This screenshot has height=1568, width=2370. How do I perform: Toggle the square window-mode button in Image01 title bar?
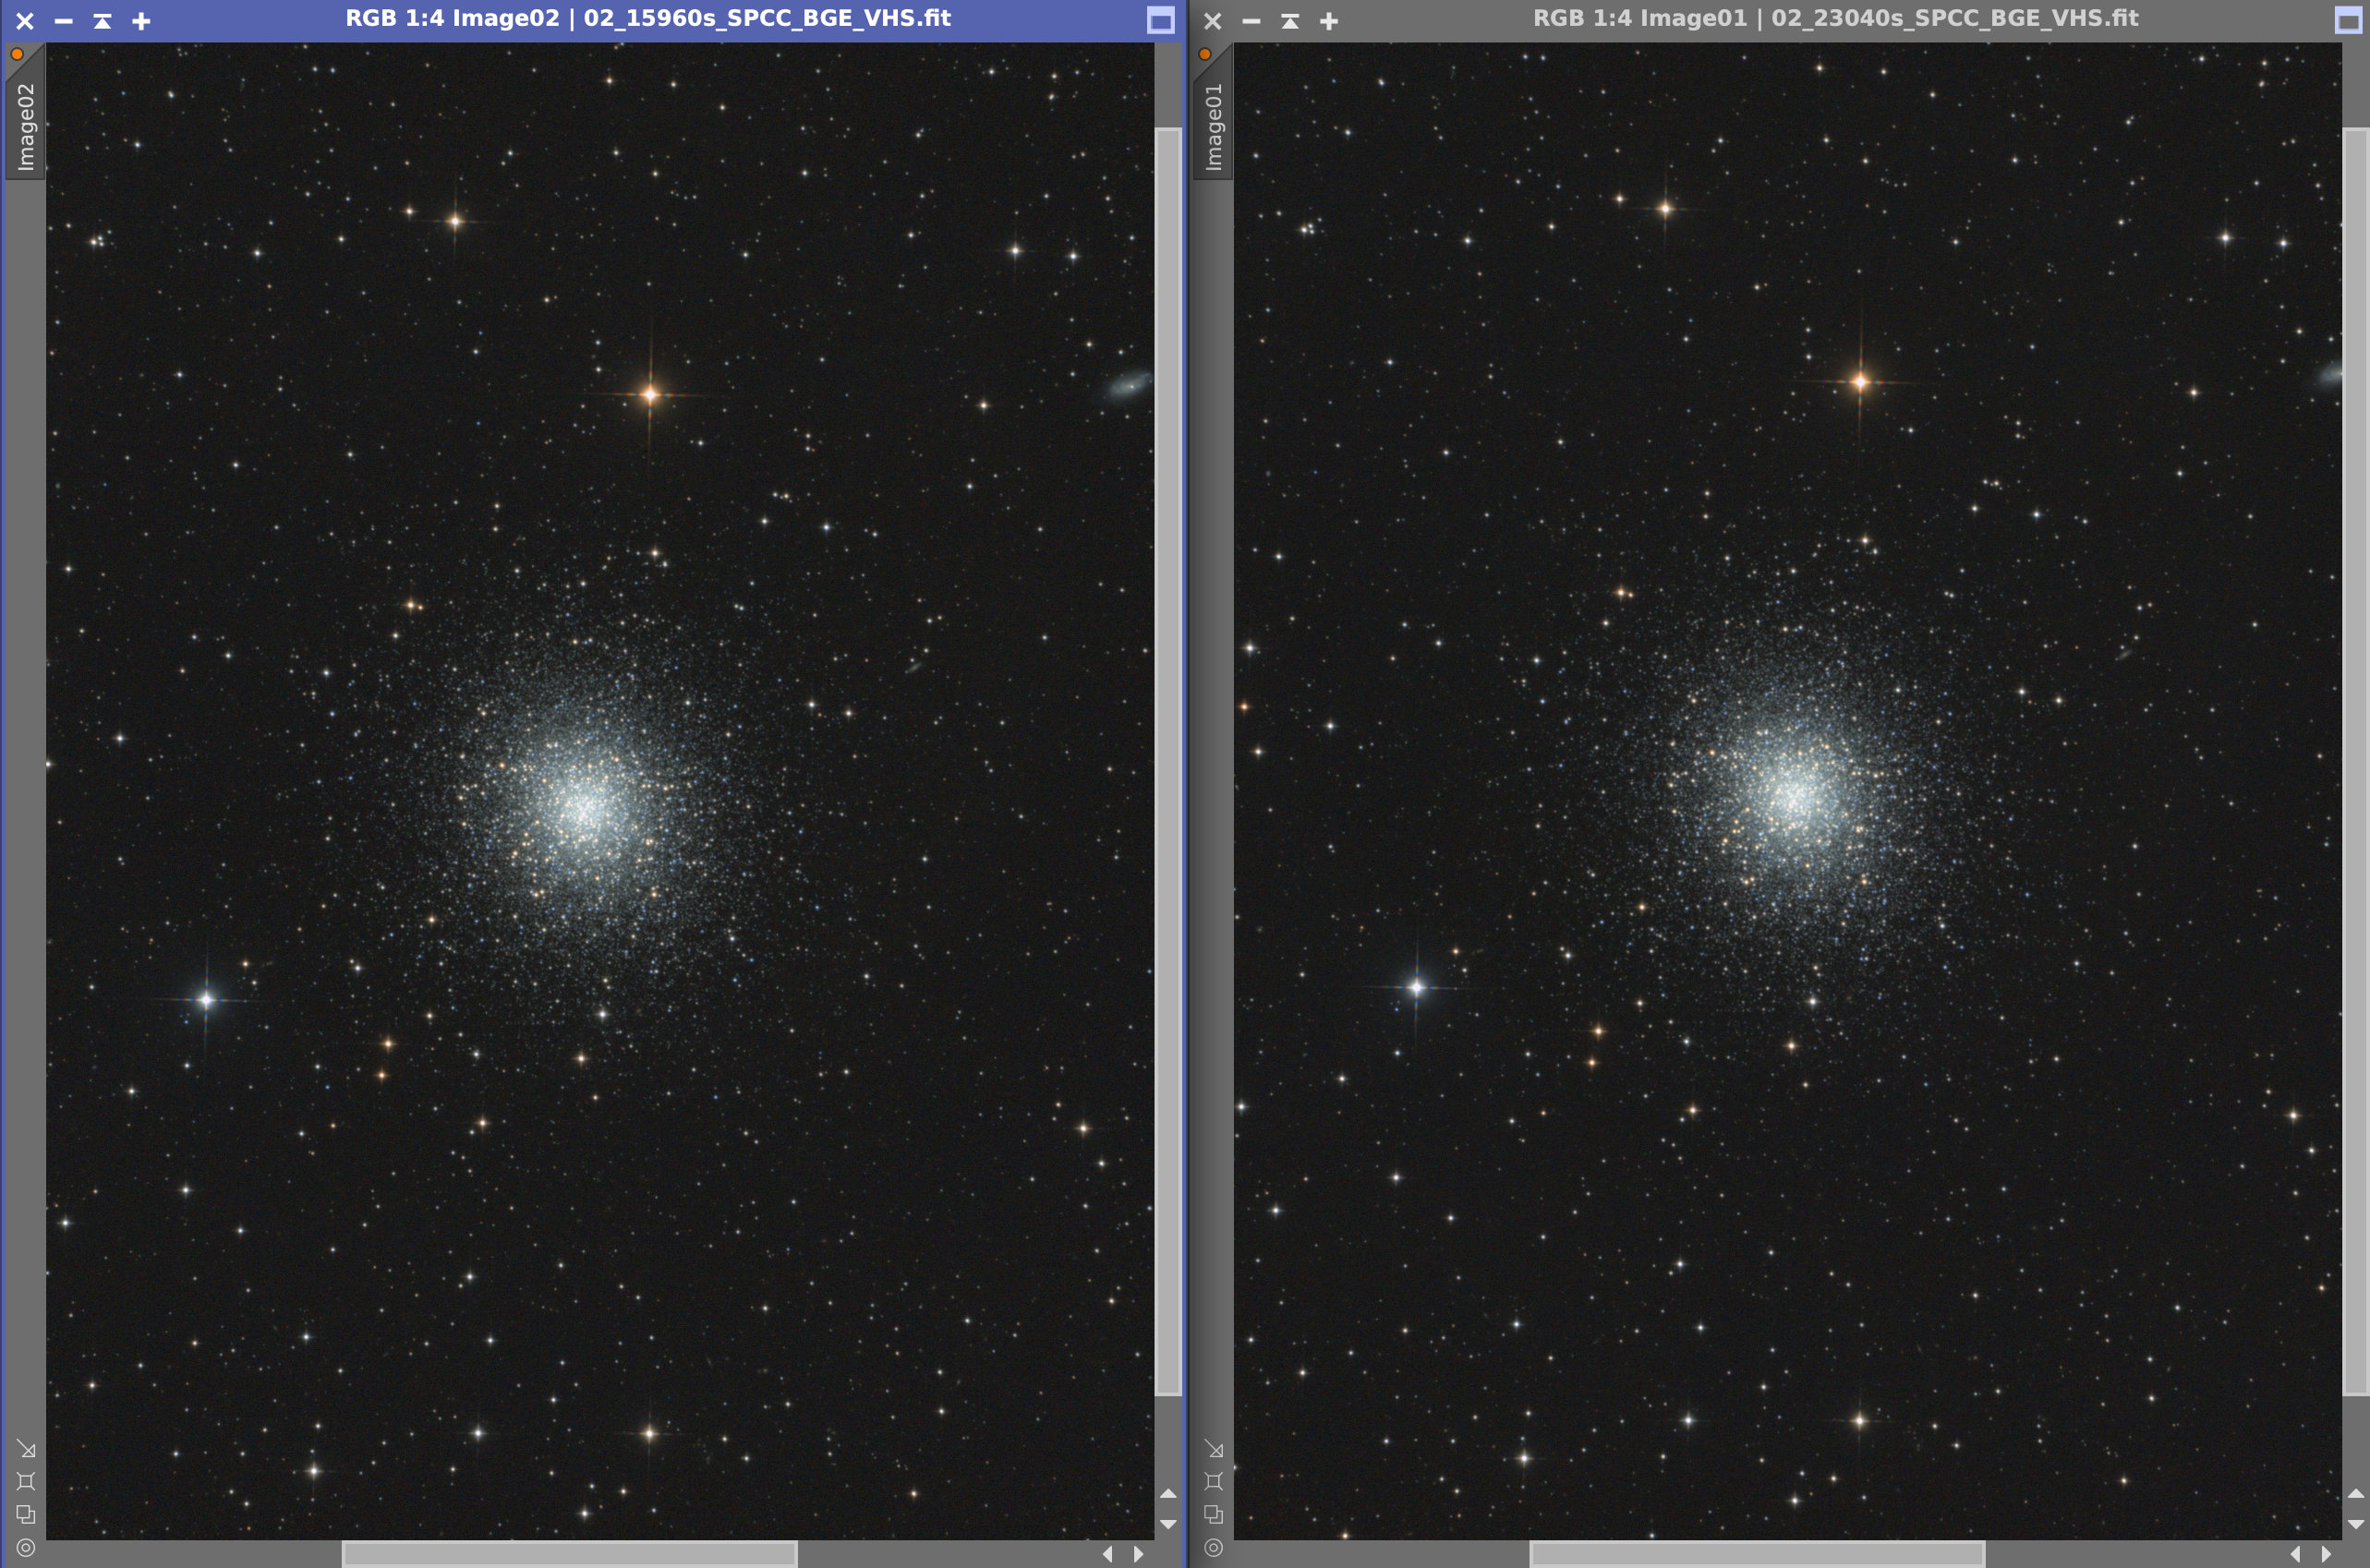2348,21
